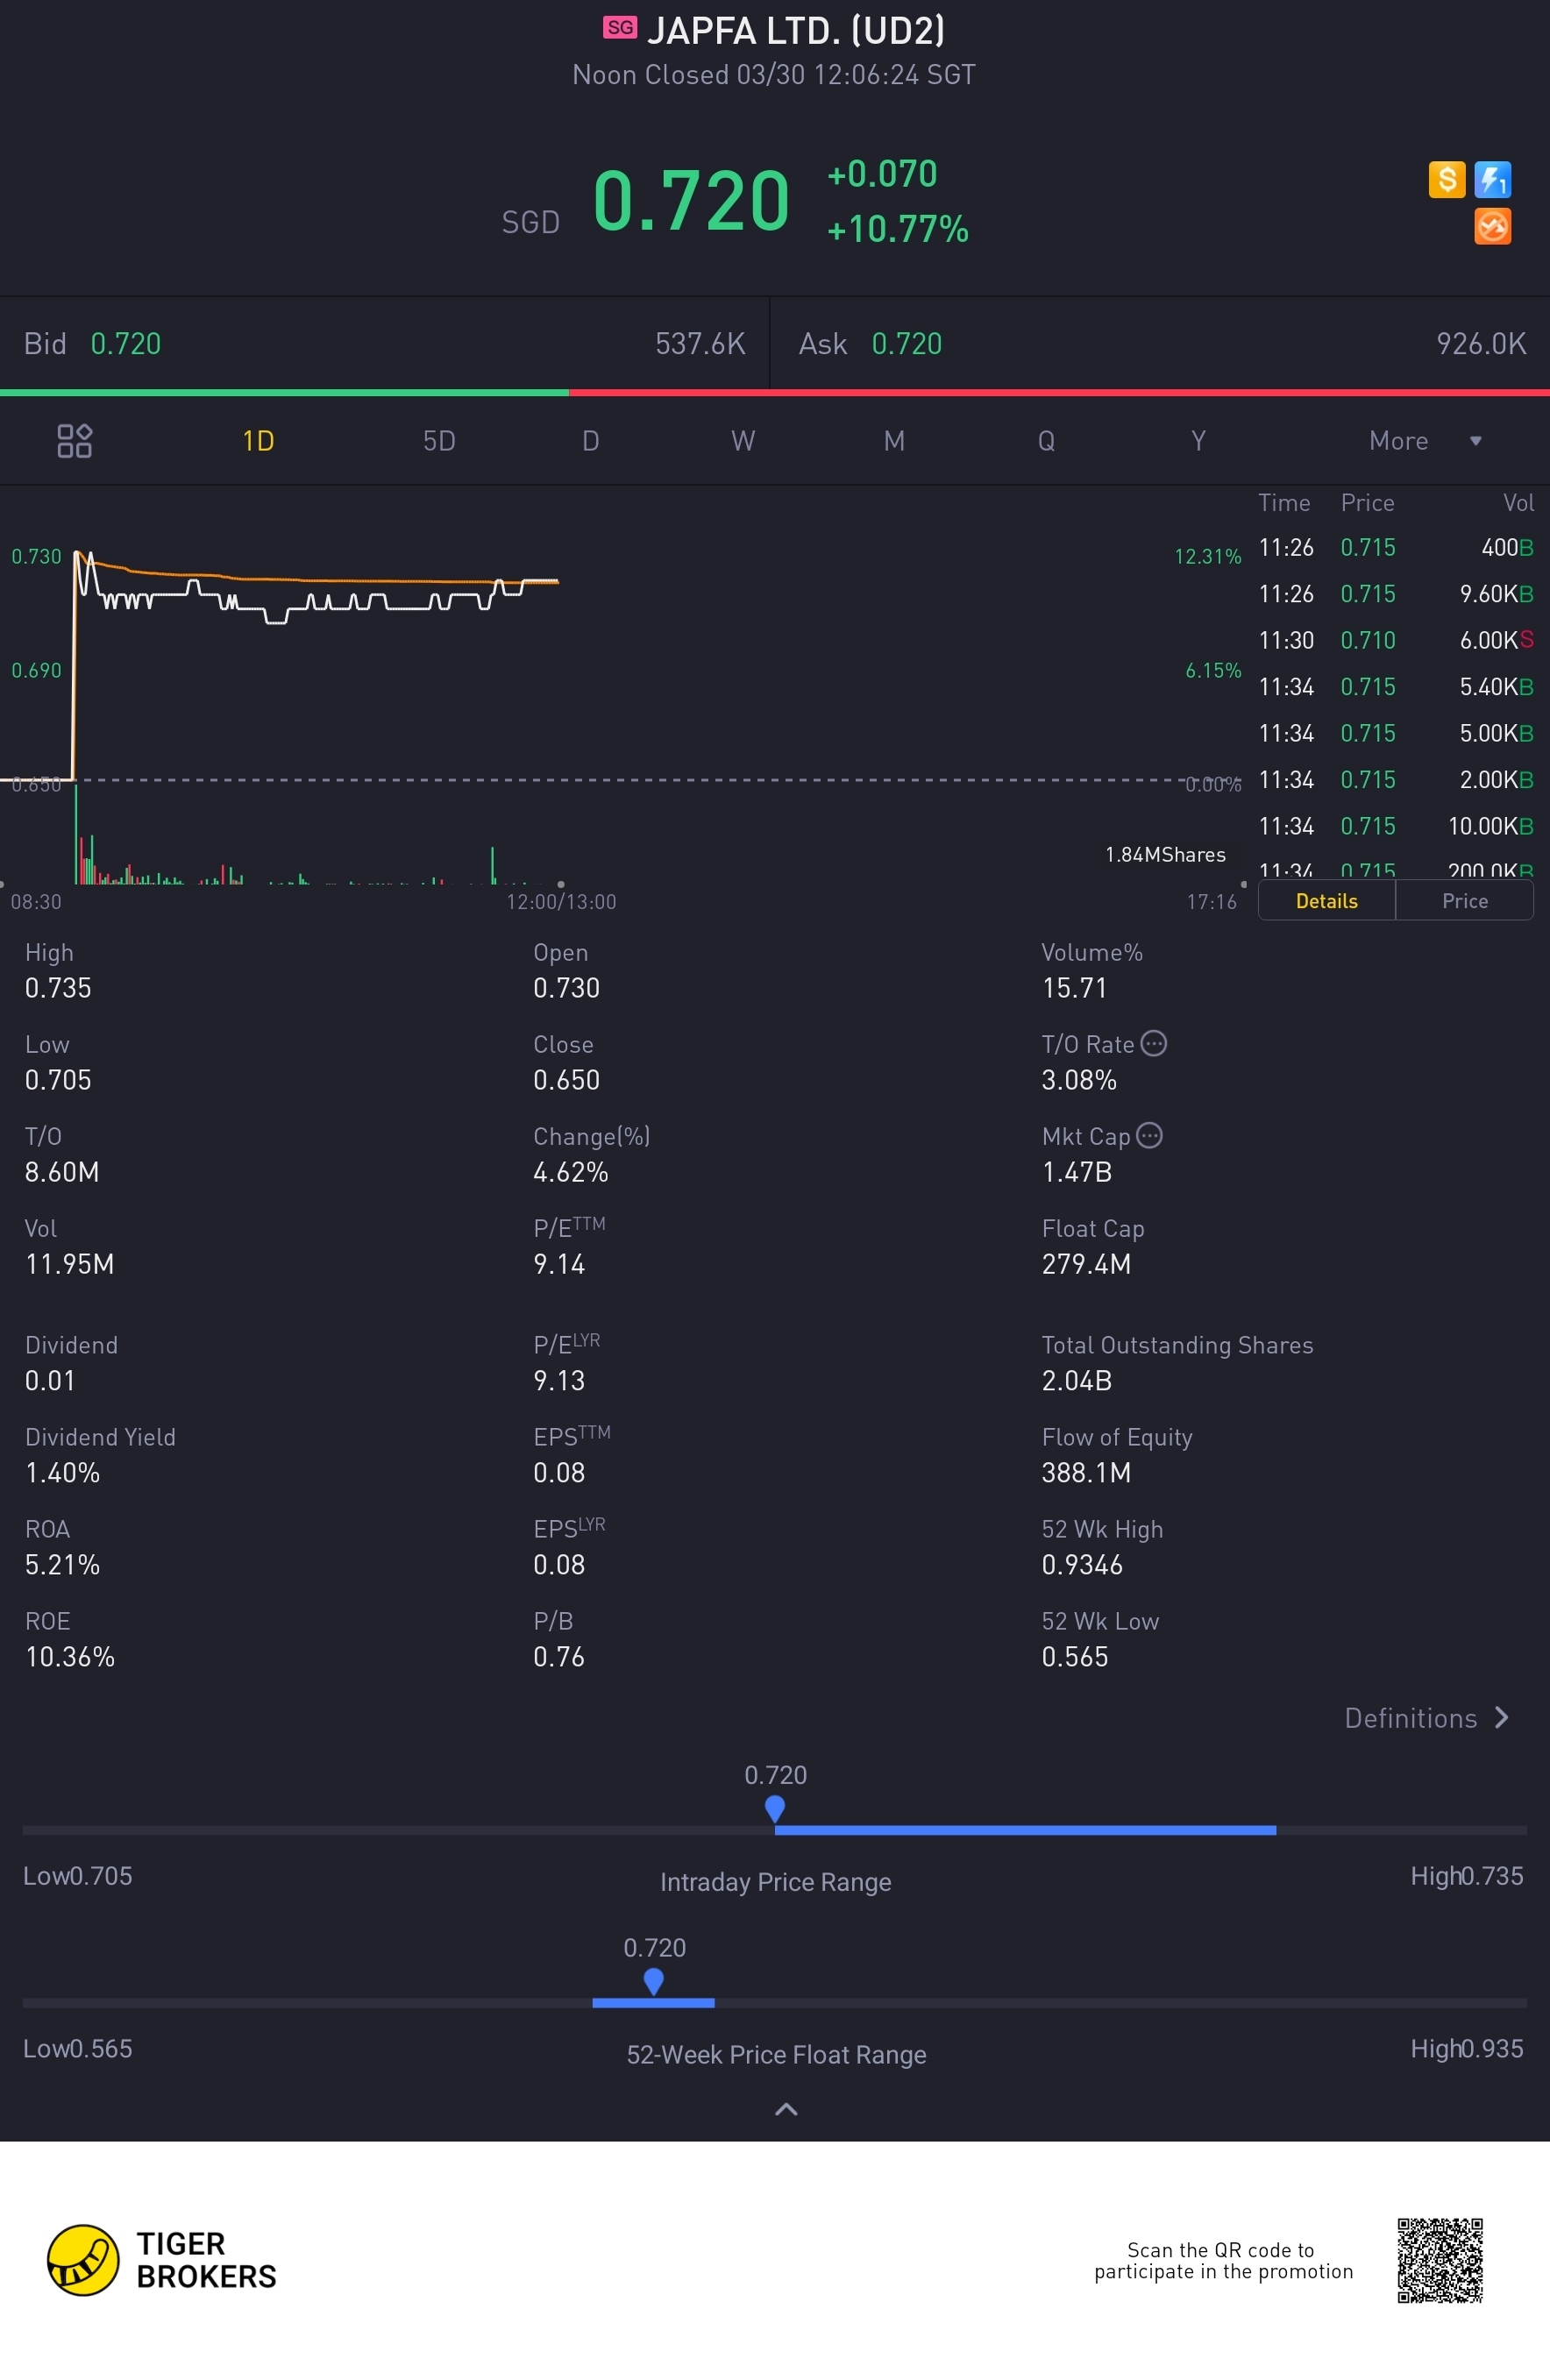Tap the last price 0.720 in SGD
Screen dimensions: 1550x2380
[x=691, y=201]
